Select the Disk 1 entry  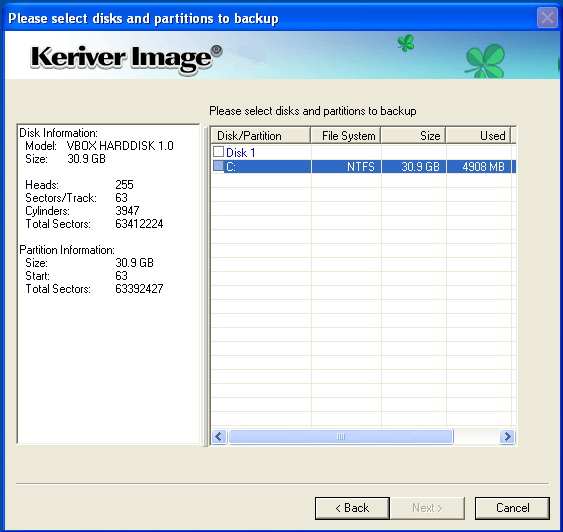[240, 153]
